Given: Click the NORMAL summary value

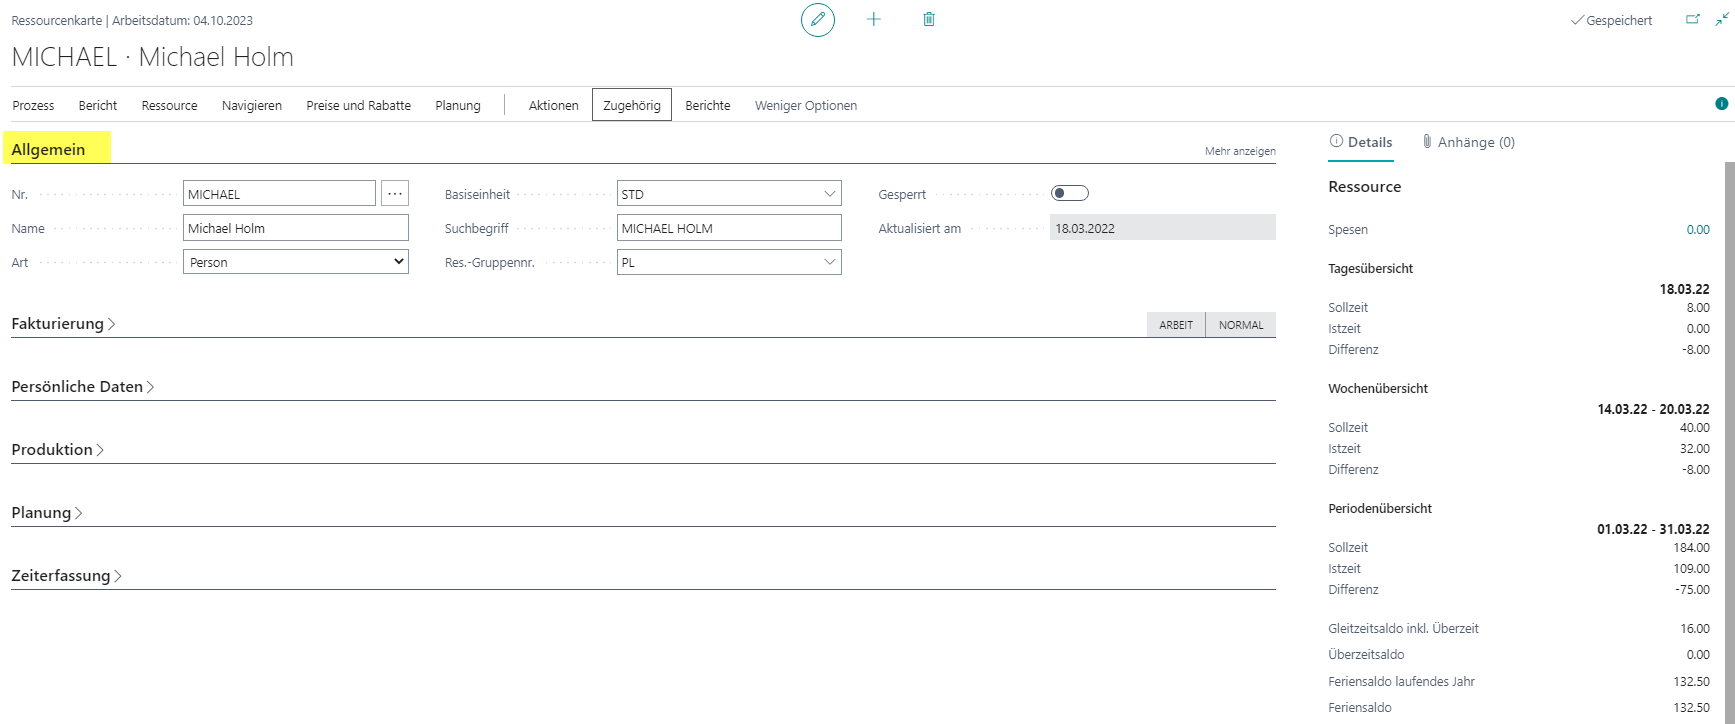Looking at the screenshot, I should [x=1241, y=325].
